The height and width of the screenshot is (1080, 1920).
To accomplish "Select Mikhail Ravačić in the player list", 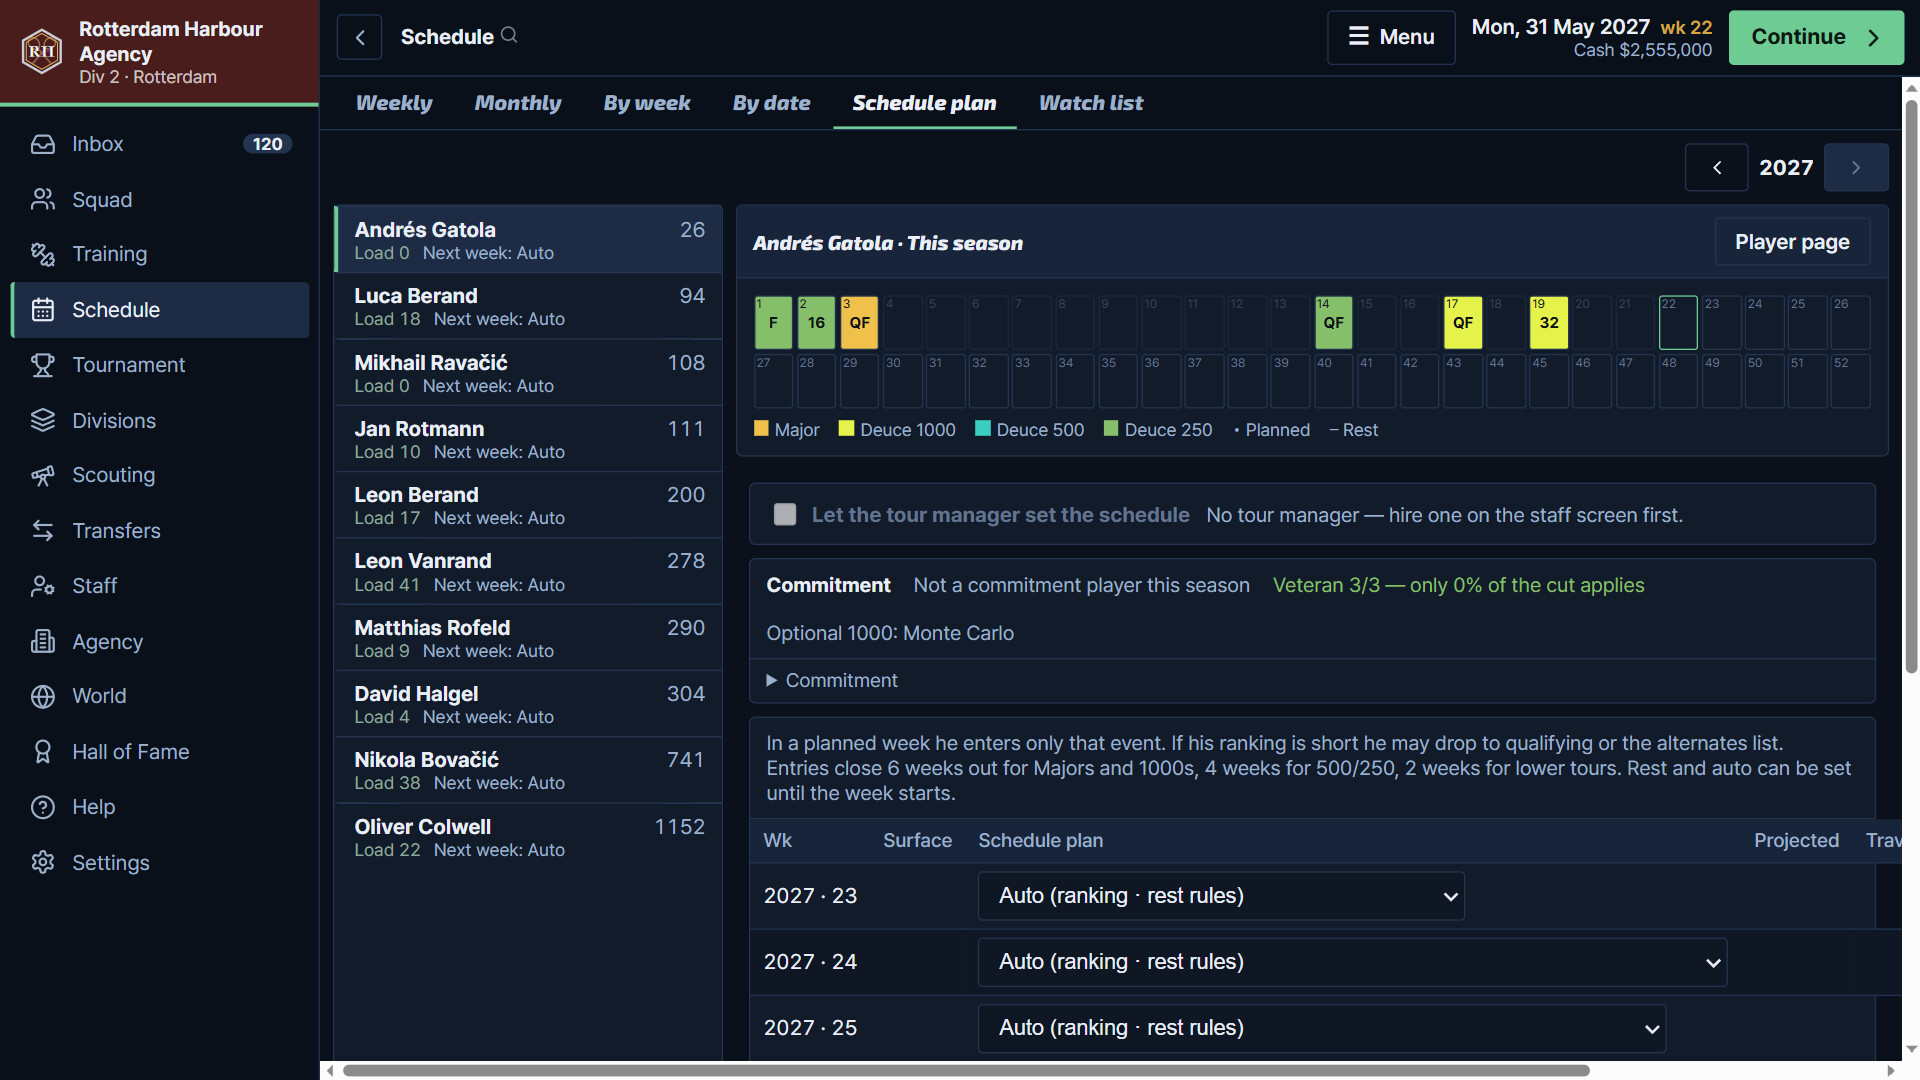I will pyautogui.click(x=529, y=373).
